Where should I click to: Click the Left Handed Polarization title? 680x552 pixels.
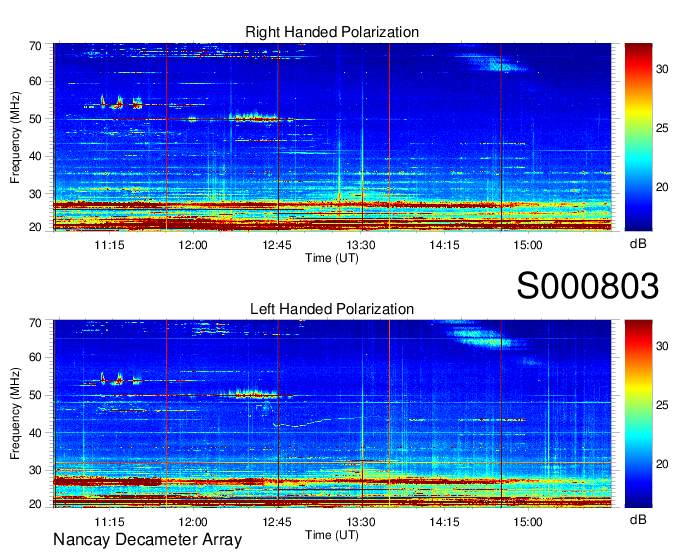click(332, 309)
